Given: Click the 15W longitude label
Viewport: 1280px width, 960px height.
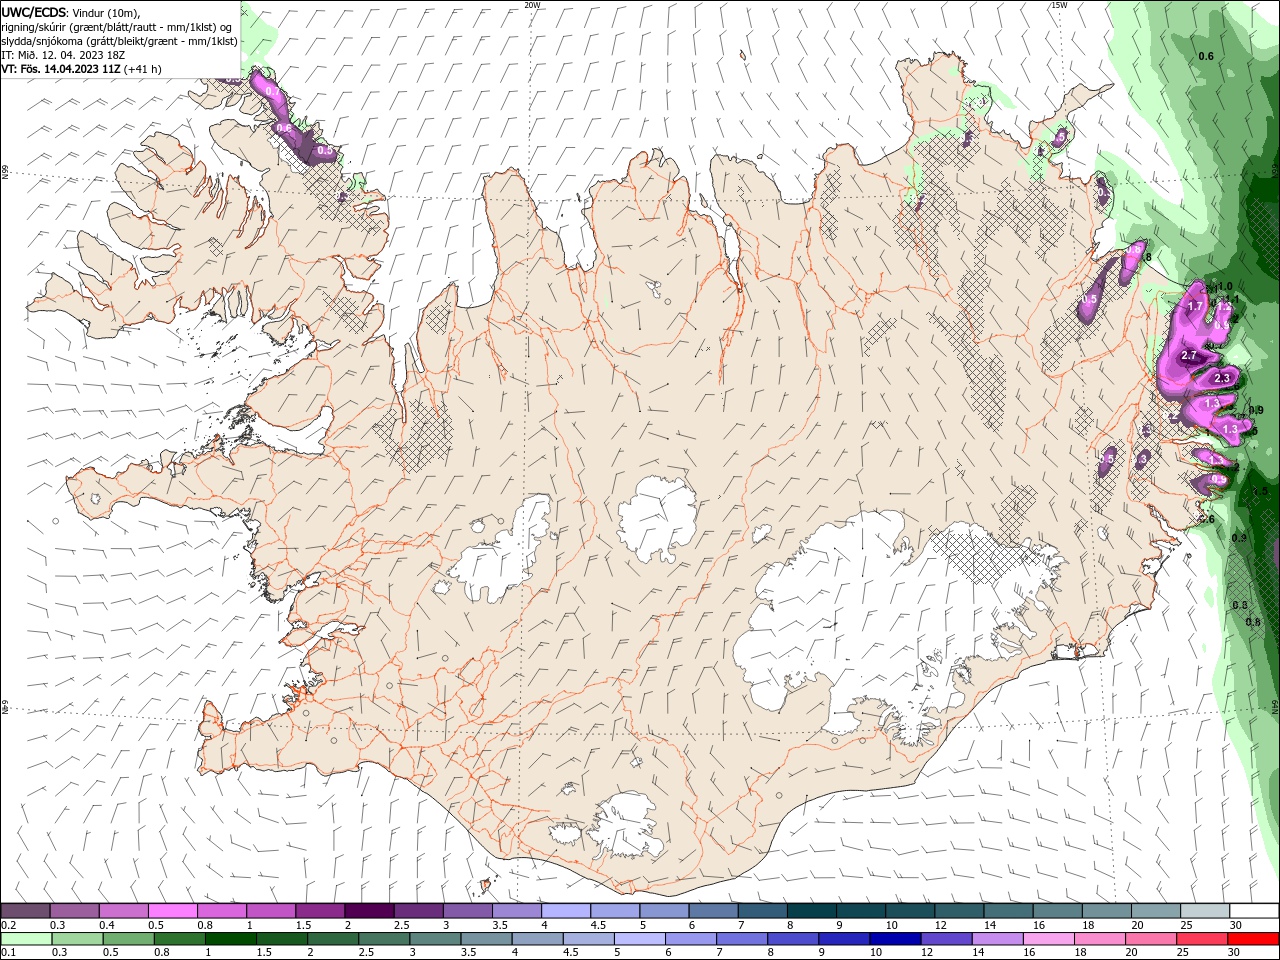Looking at the screenshot, I should pos(1059,5).
